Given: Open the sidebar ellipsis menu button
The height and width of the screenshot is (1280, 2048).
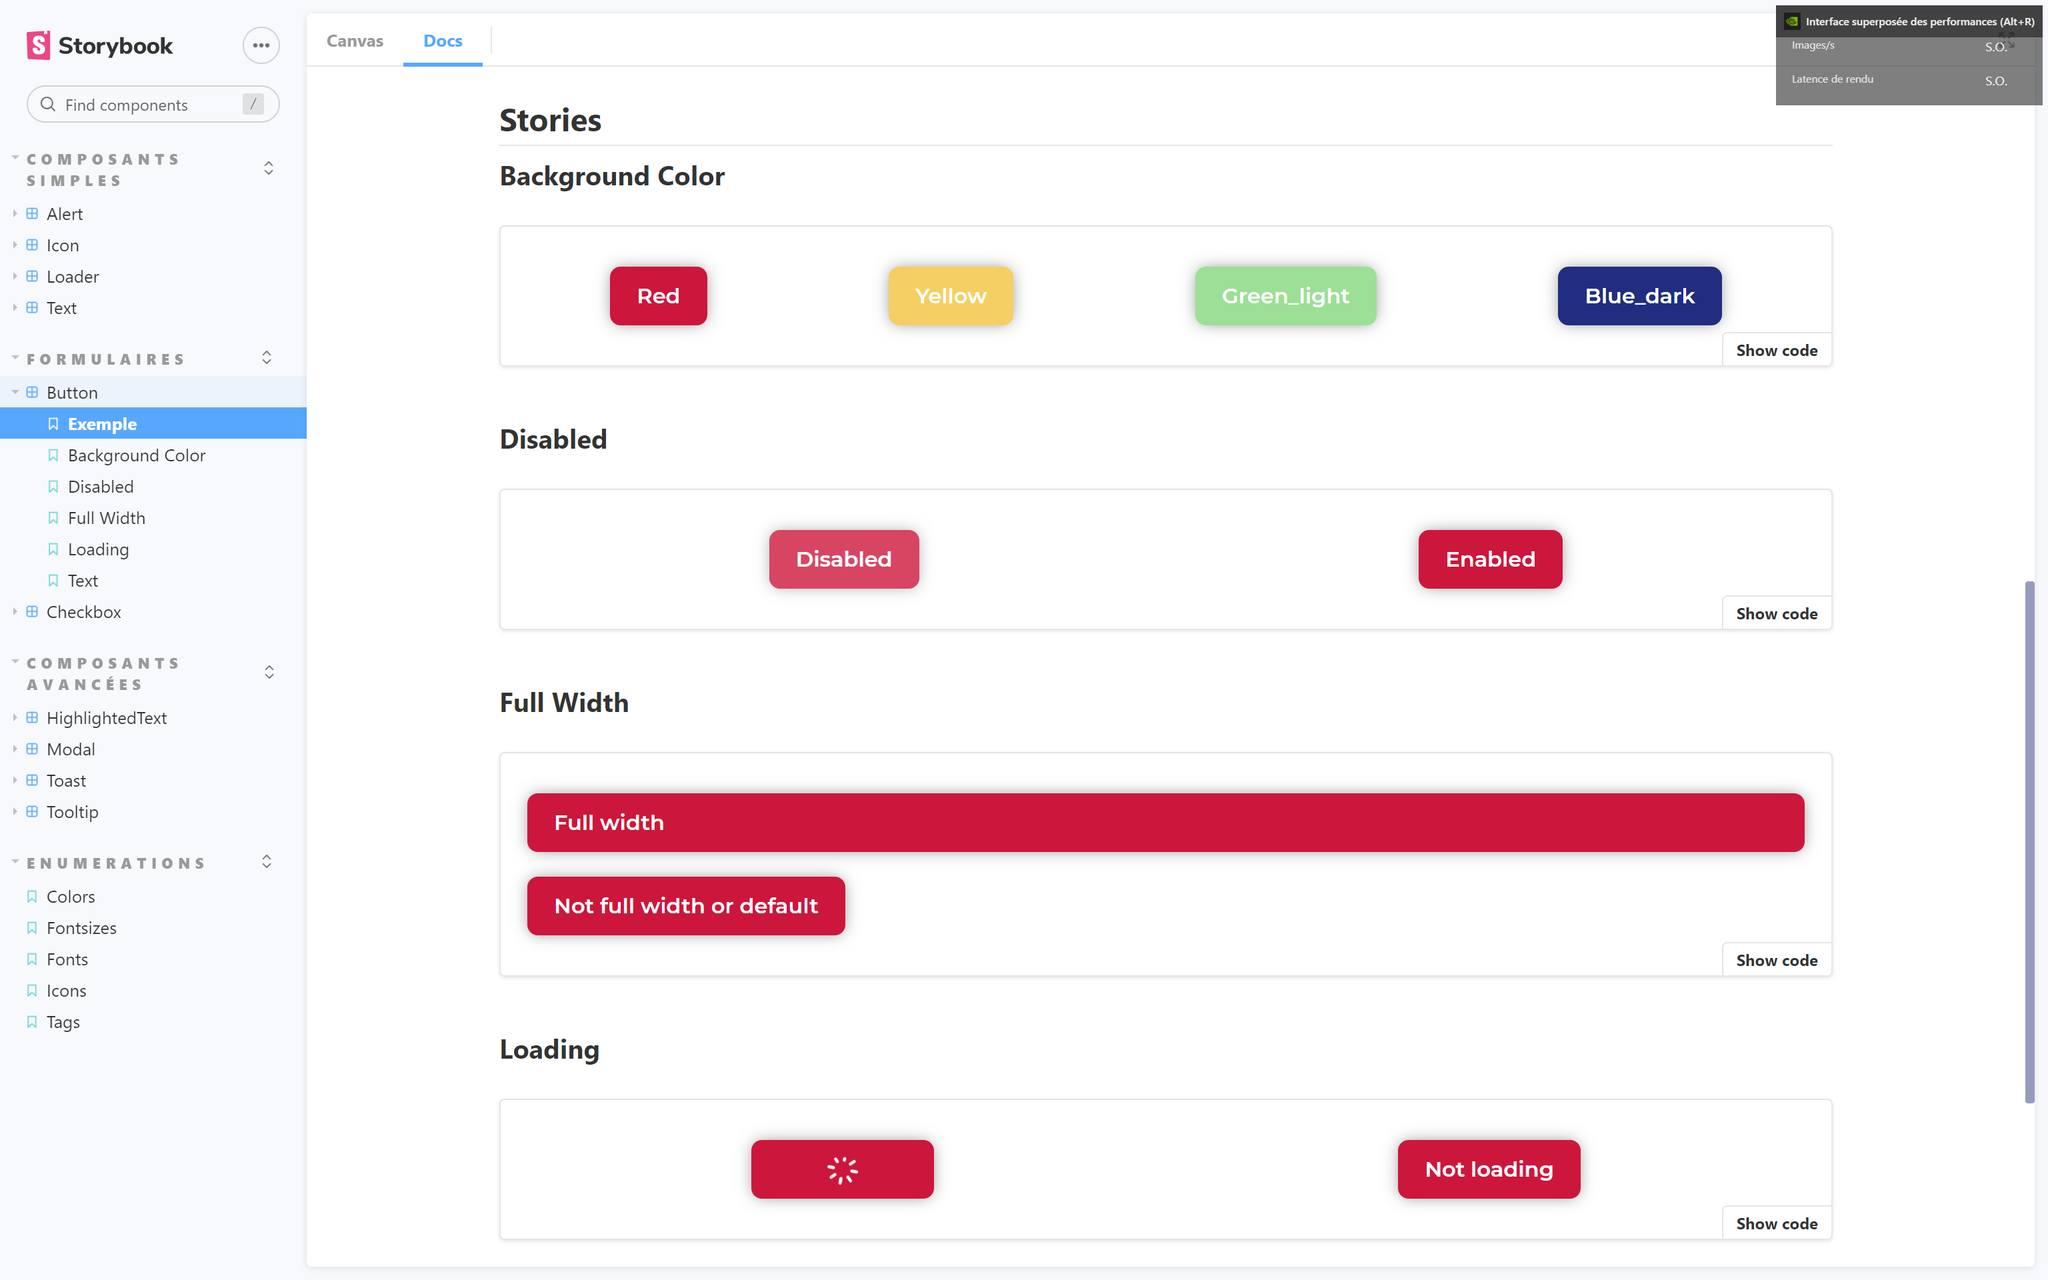Looking at the screenshot, I should pos(261,45).
